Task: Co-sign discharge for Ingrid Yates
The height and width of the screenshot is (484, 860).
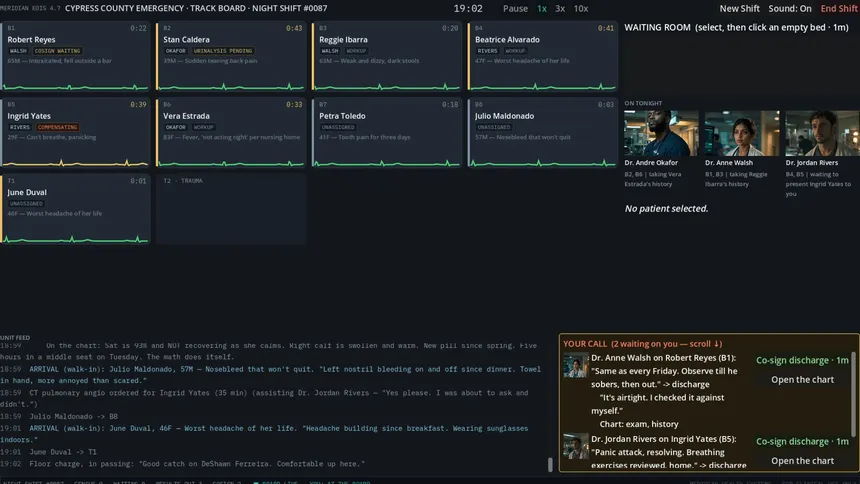Action: 802,442
